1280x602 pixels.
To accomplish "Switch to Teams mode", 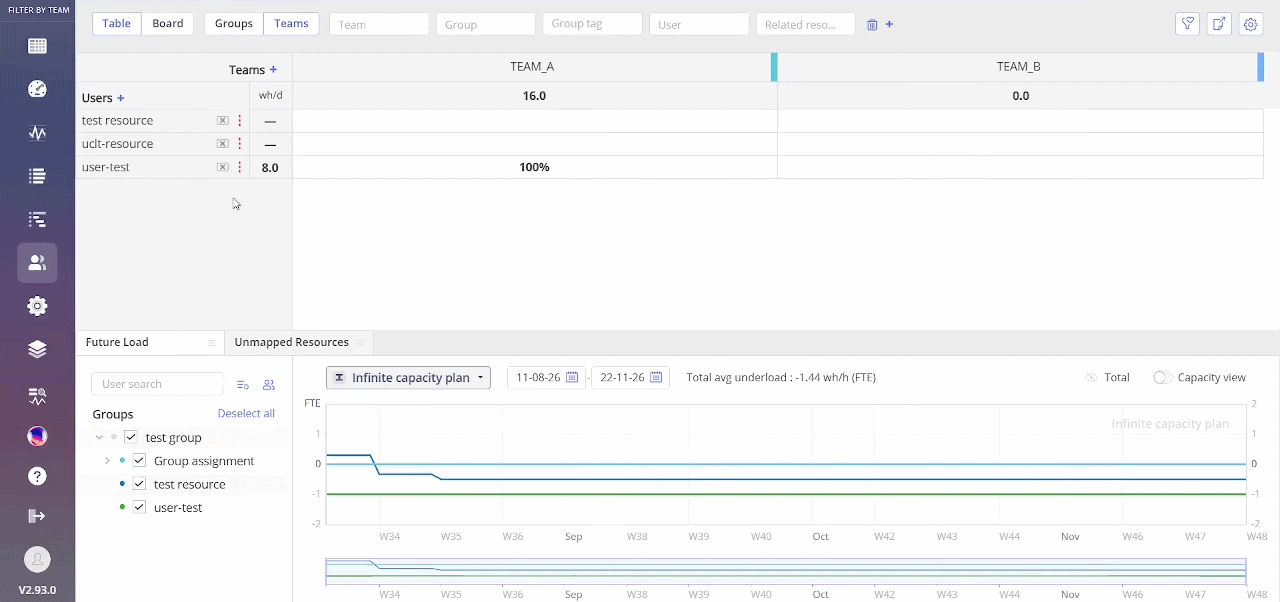I will pyautogui.click(x=291, y=24).
